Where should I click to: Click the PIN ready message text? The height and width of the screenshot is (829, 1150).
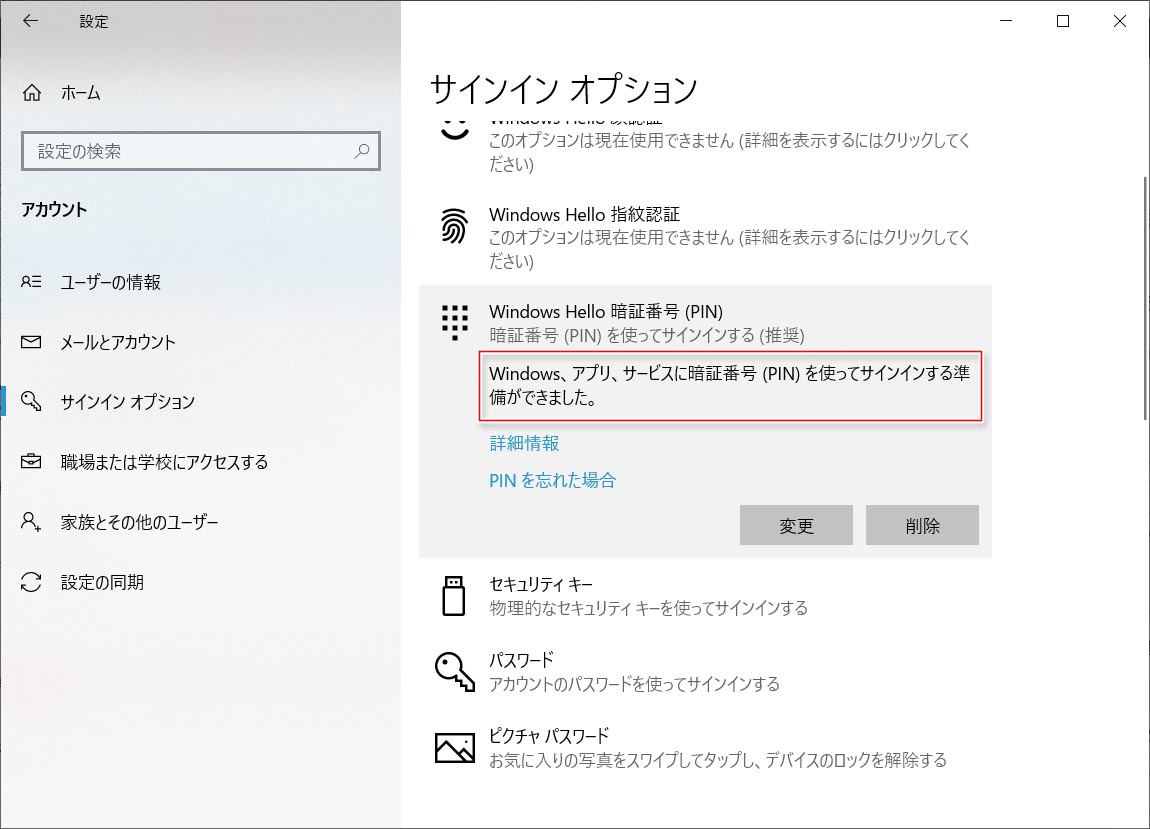coord(730,385)
